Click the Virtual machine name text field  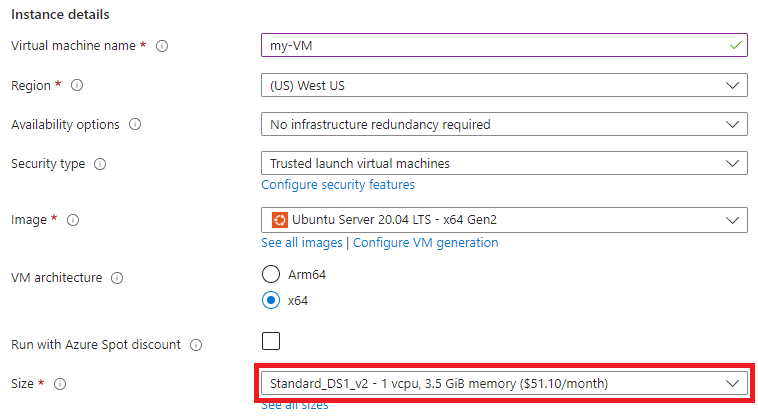point(504,45)
